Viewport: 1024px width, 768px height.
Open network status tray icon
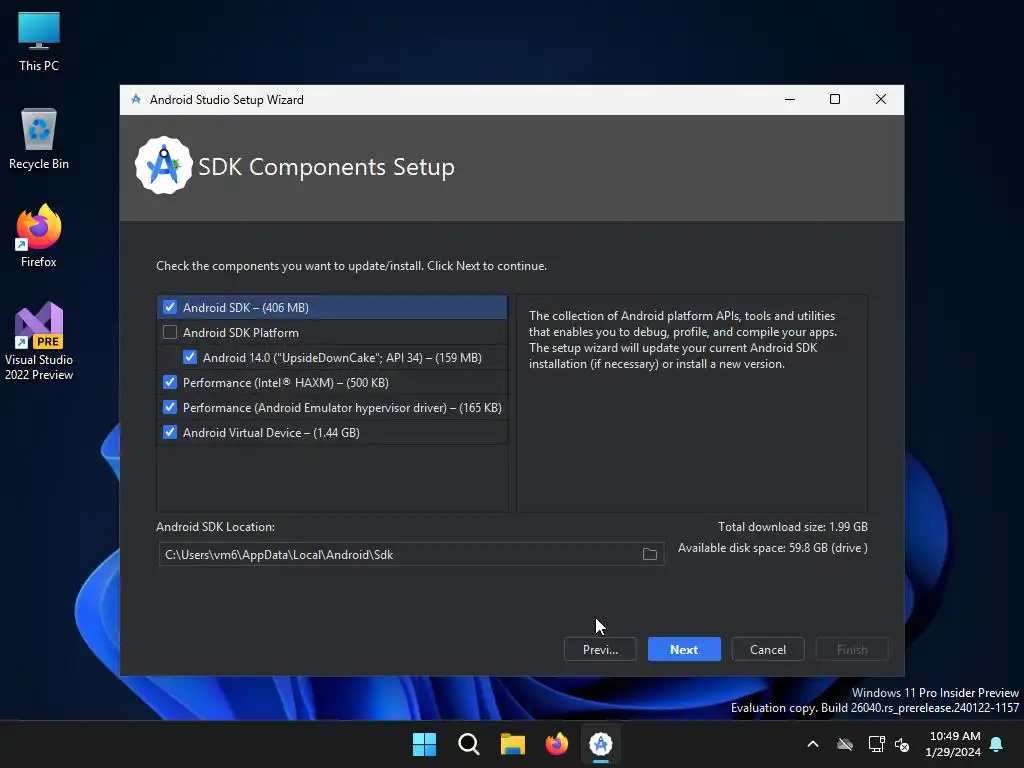(x=876, y=744)
